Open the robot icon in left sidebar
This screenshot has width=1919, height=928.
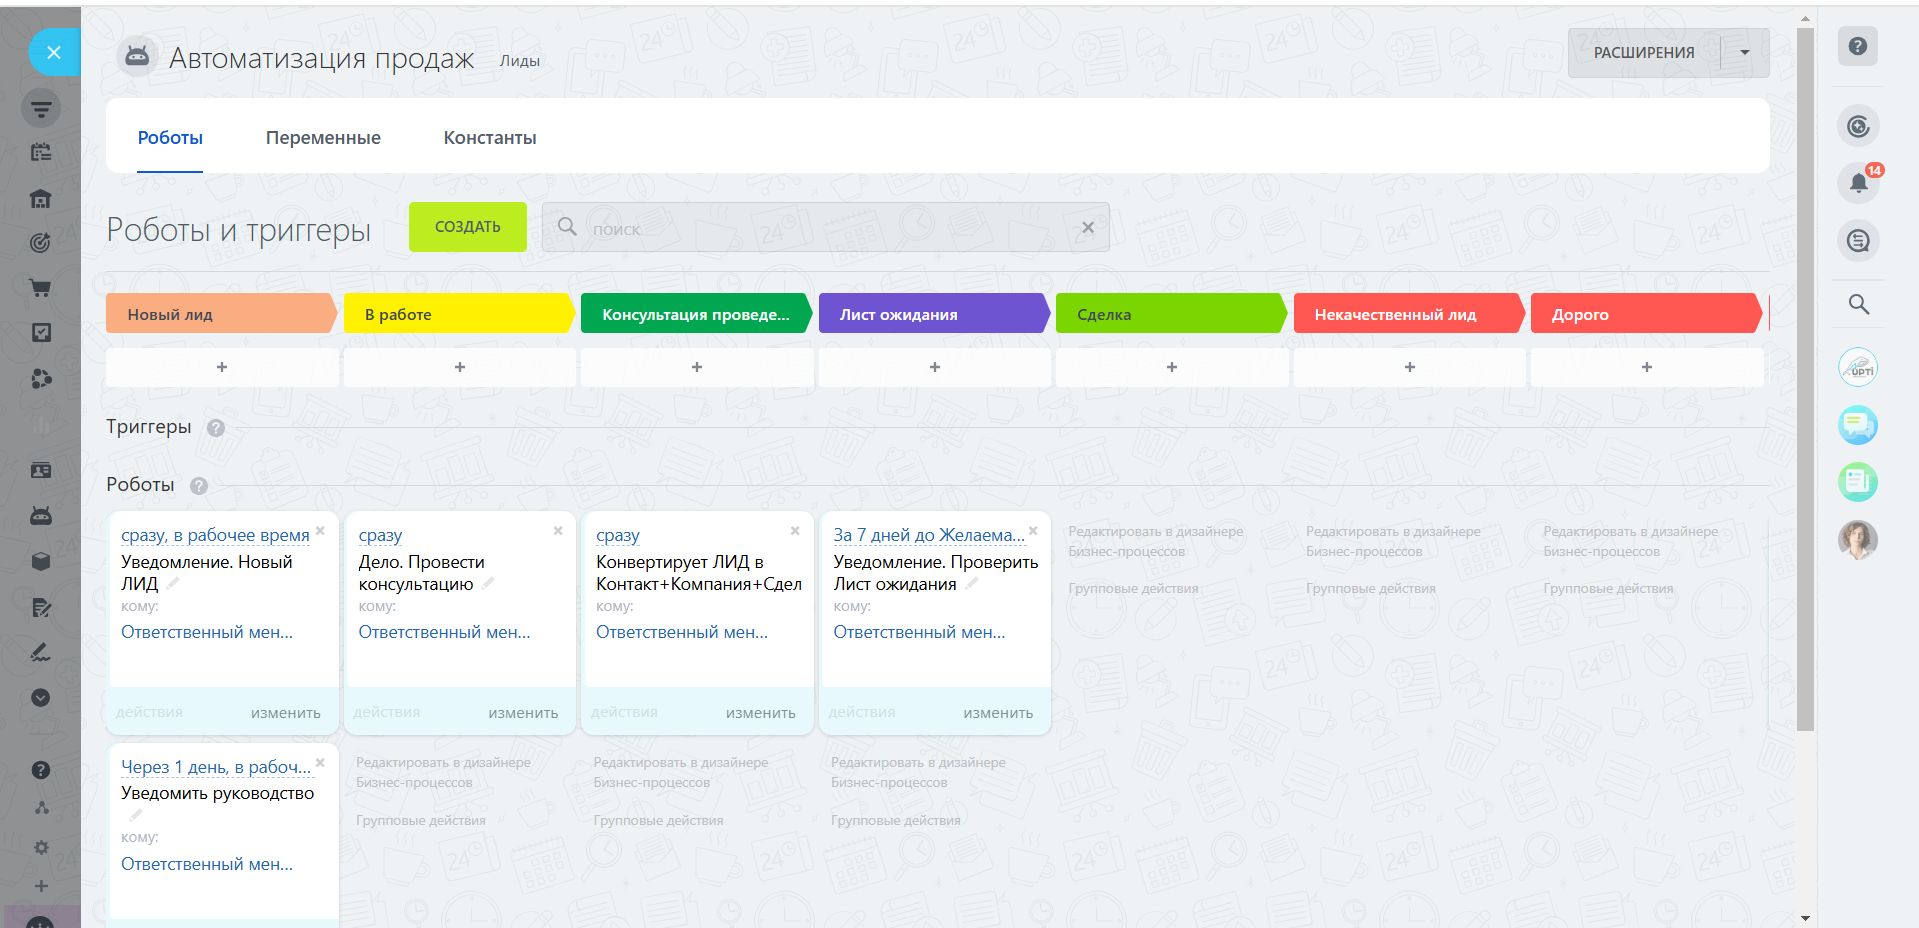click(41, 516)
